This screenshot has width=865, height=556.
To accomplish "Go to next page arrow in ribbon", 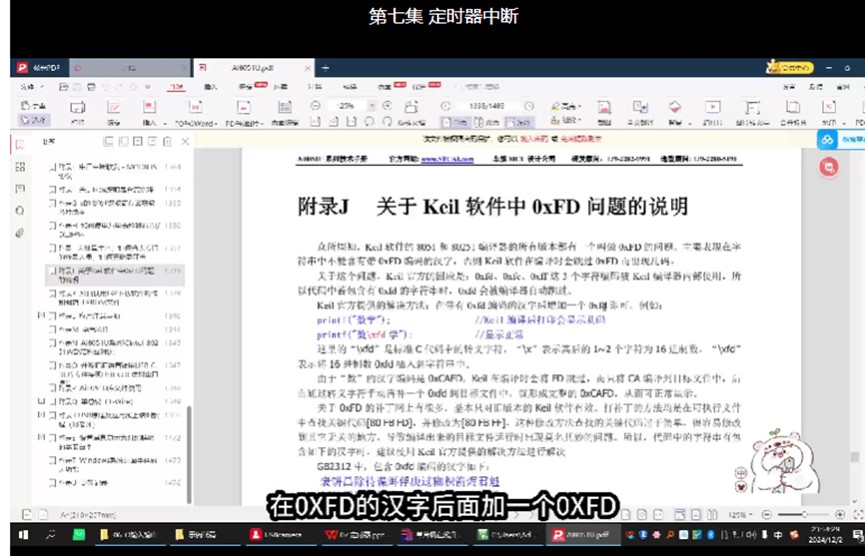I will click(x=528, y=106).
